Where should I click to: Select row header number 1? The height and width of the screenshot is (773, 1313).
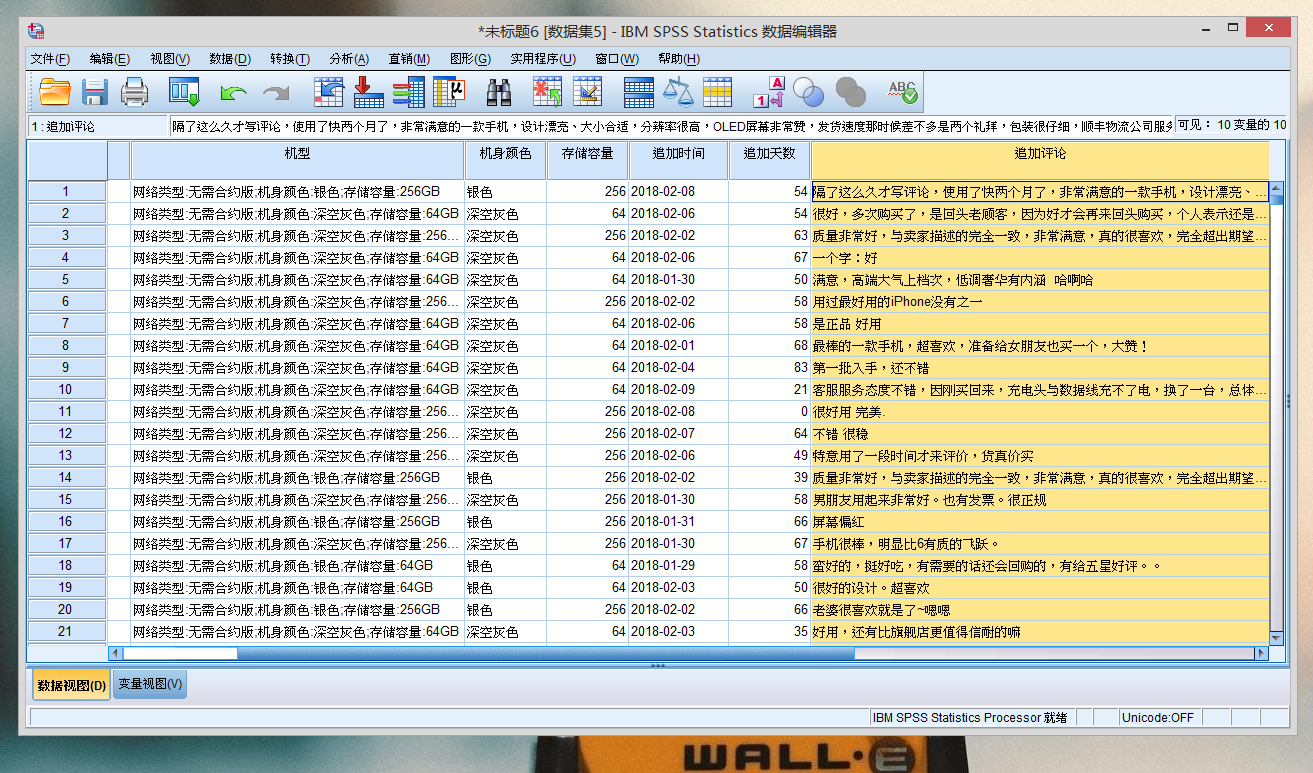66,191
